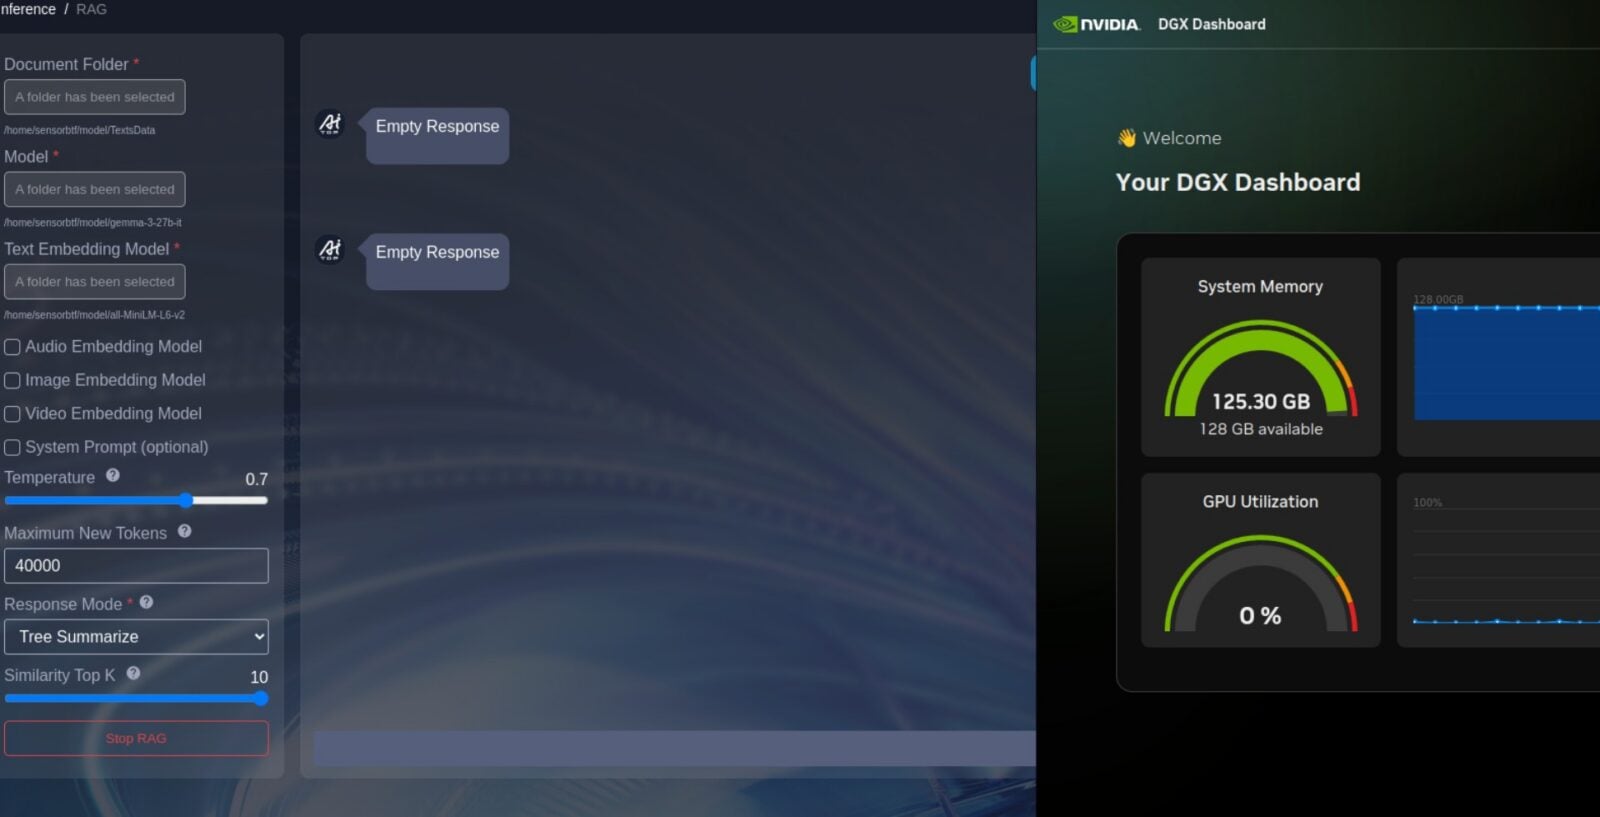Toggle the System Prompt (optional) checkbox
The width and height of the screenshot is (1600, 817).
[13, 448]
